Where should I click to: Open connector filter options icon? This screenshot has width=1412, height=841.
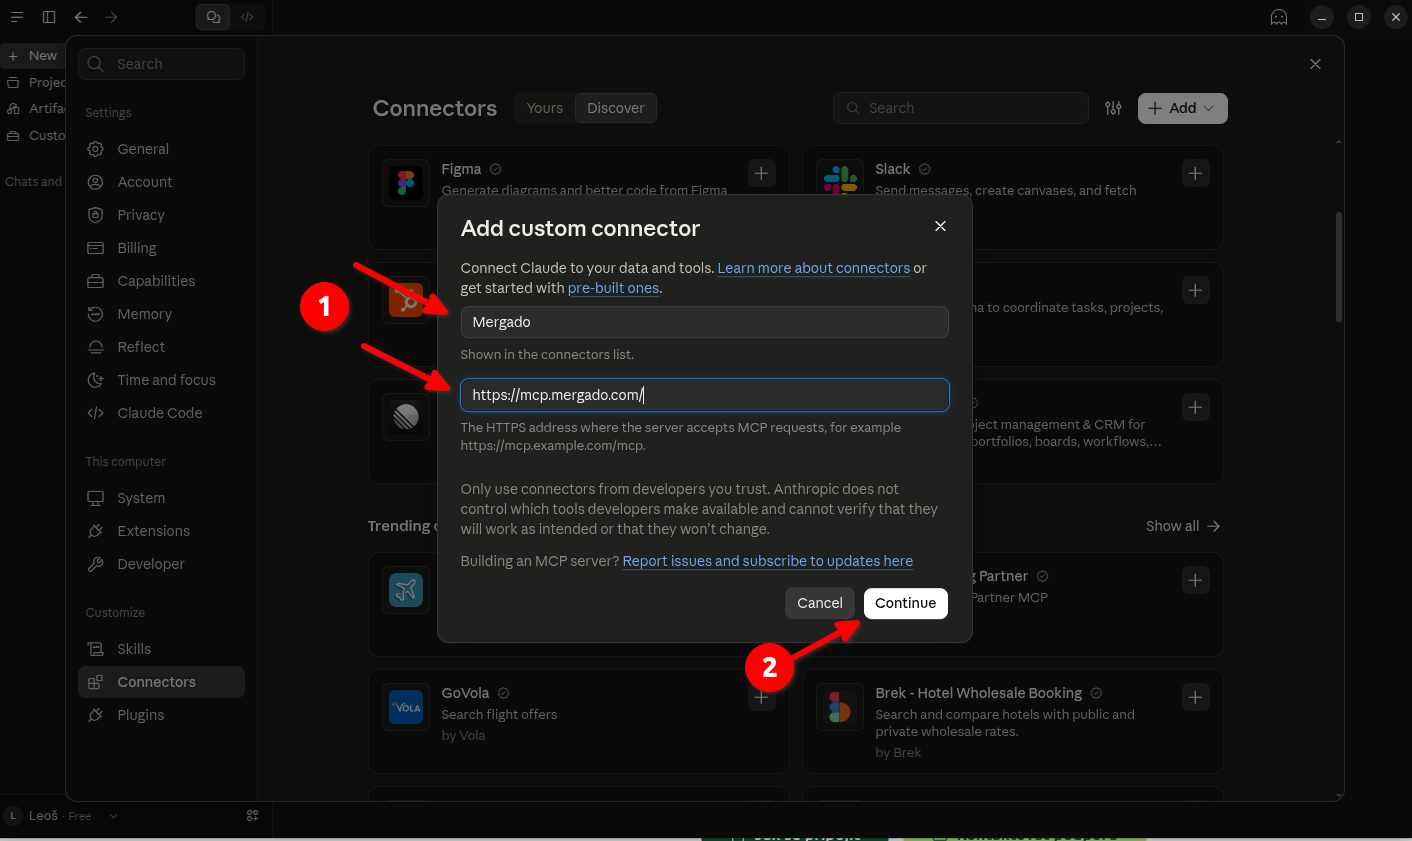pyautogui.click(x=1113, y=108)
